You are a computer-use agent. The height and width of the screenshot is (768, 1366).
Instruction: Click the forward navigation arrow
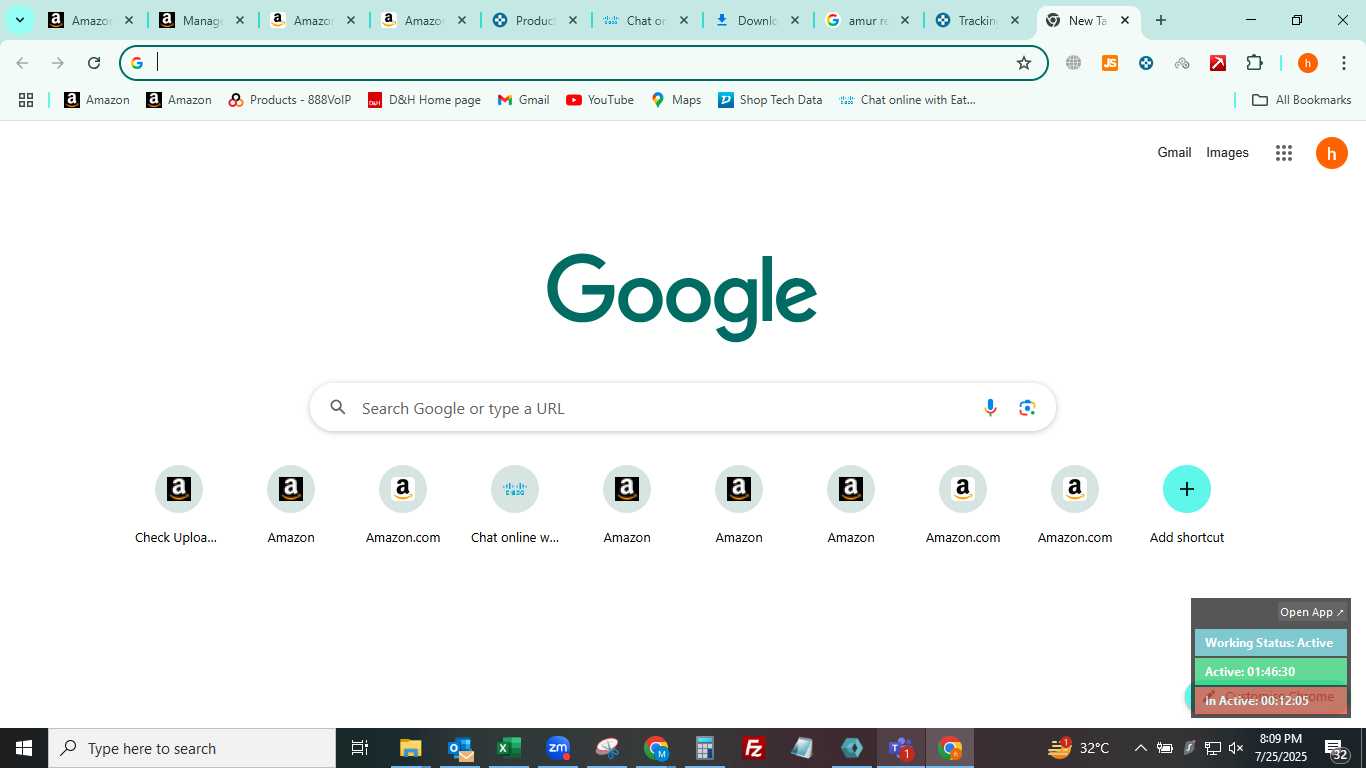58,63
